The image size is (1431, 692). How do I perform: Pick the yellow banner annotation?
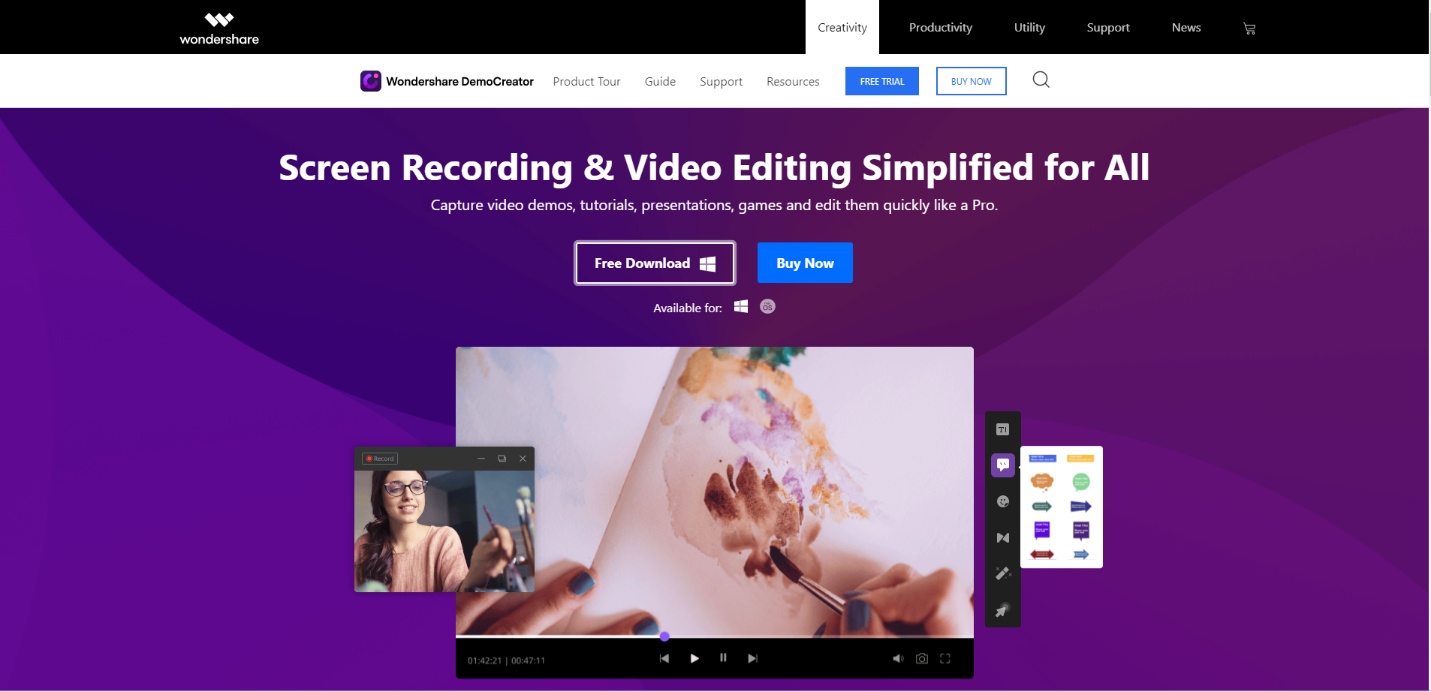[x=1080, y=458]
